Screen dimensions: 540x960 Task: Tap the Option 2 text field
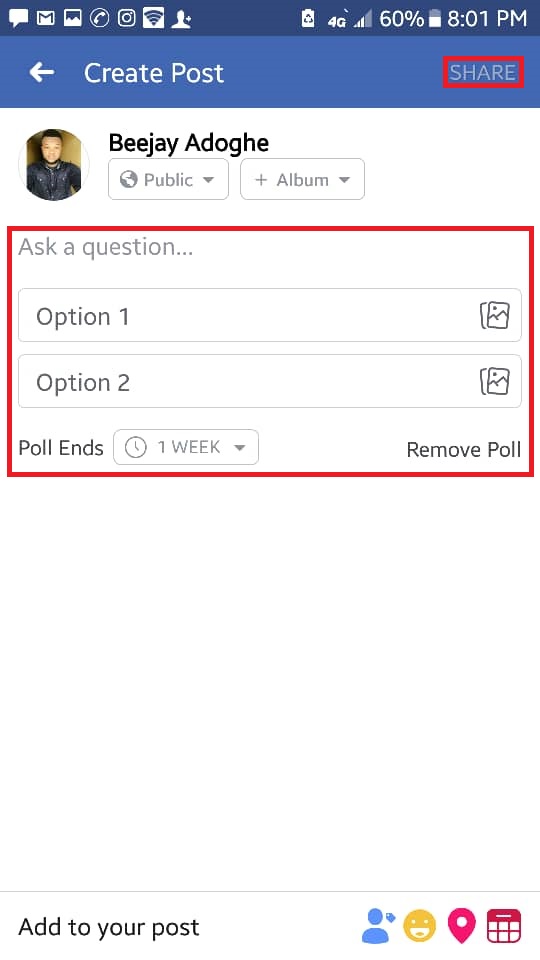click(x=270, y=382)
